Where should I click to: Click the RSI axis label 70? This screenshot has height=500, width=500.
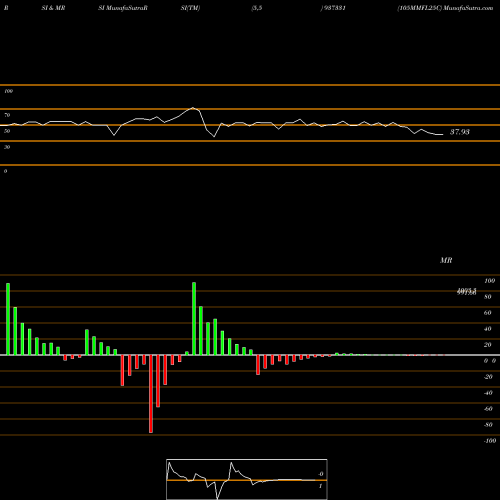[7, 115]
